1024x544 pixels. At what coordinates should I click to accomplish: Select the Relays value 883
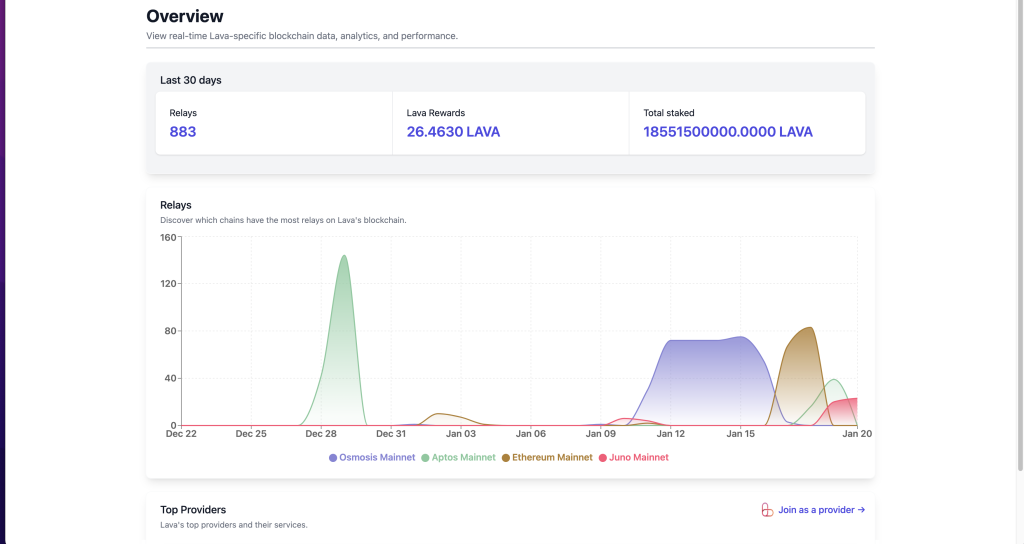tap(183, 132)
